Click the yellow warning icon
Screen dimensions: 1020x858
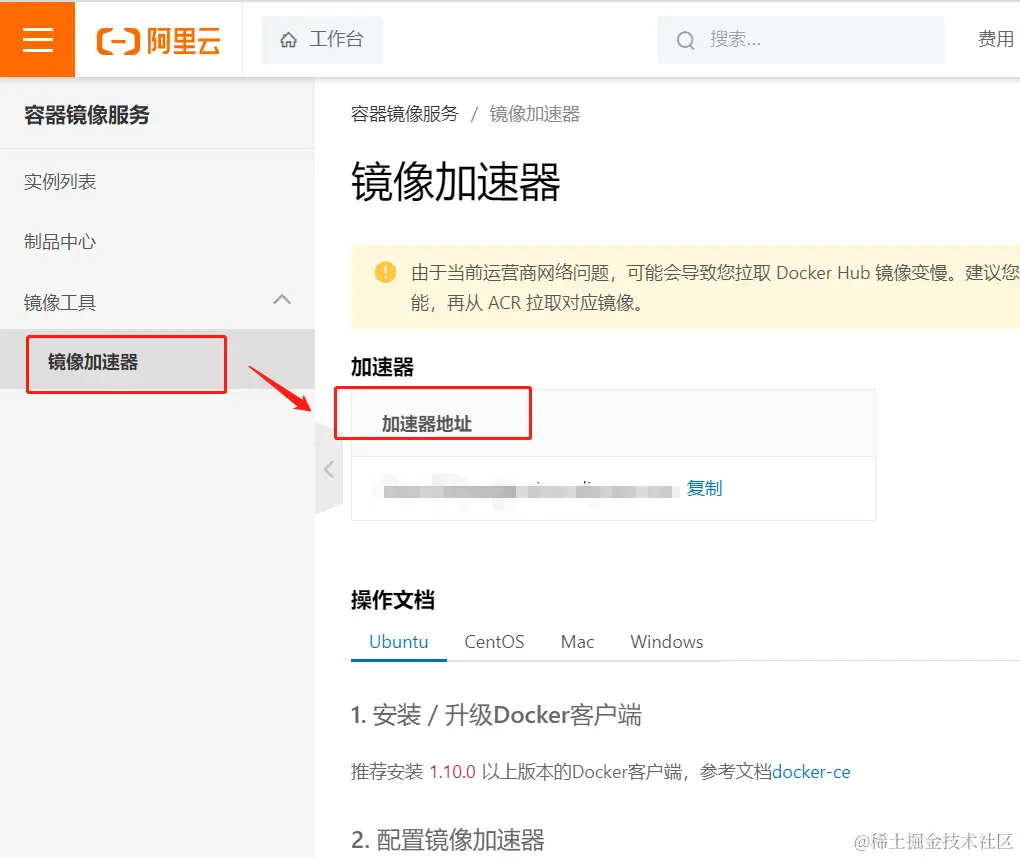pos(385,271)
